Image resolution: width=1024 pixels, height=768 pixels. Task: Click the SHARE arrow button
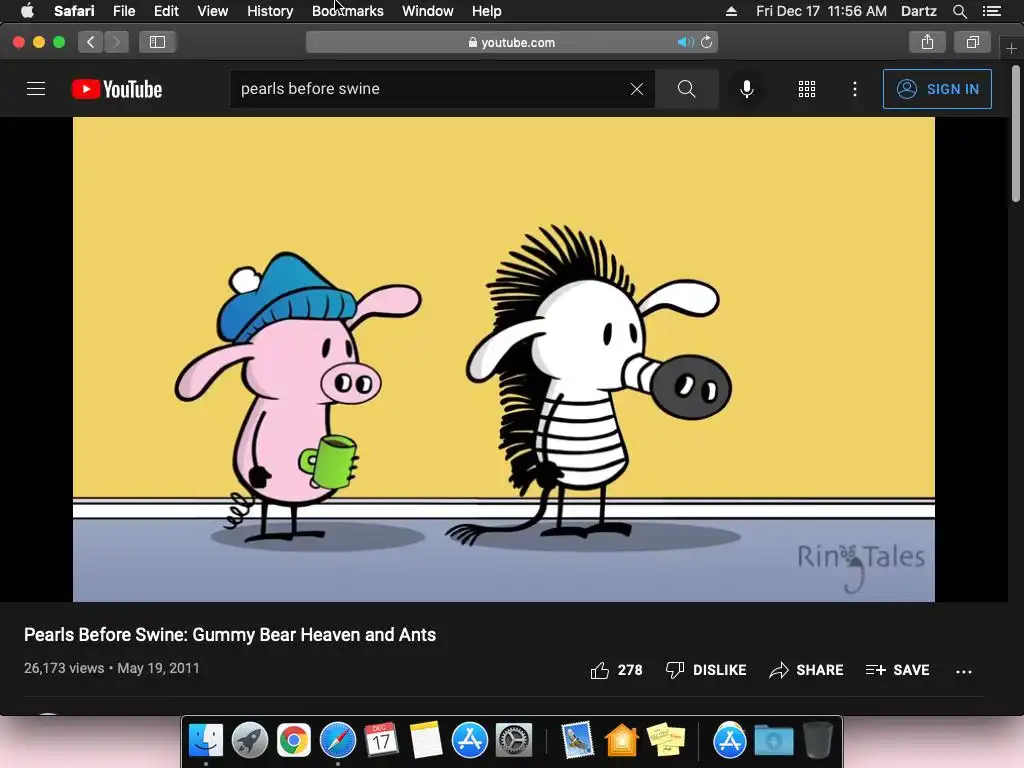click(807, 670)
